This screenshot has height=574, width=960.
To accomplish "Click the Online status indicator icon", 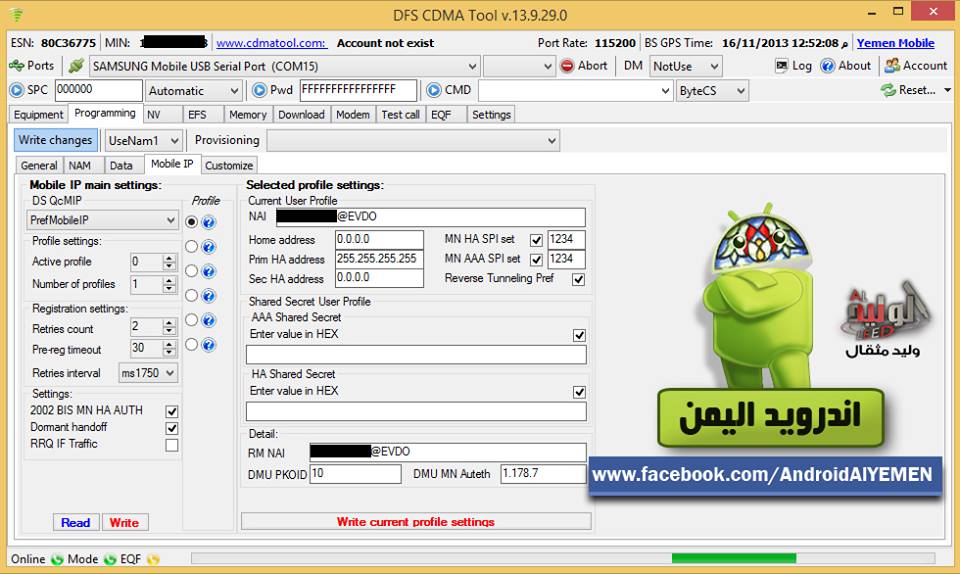I will coord(57,559).
